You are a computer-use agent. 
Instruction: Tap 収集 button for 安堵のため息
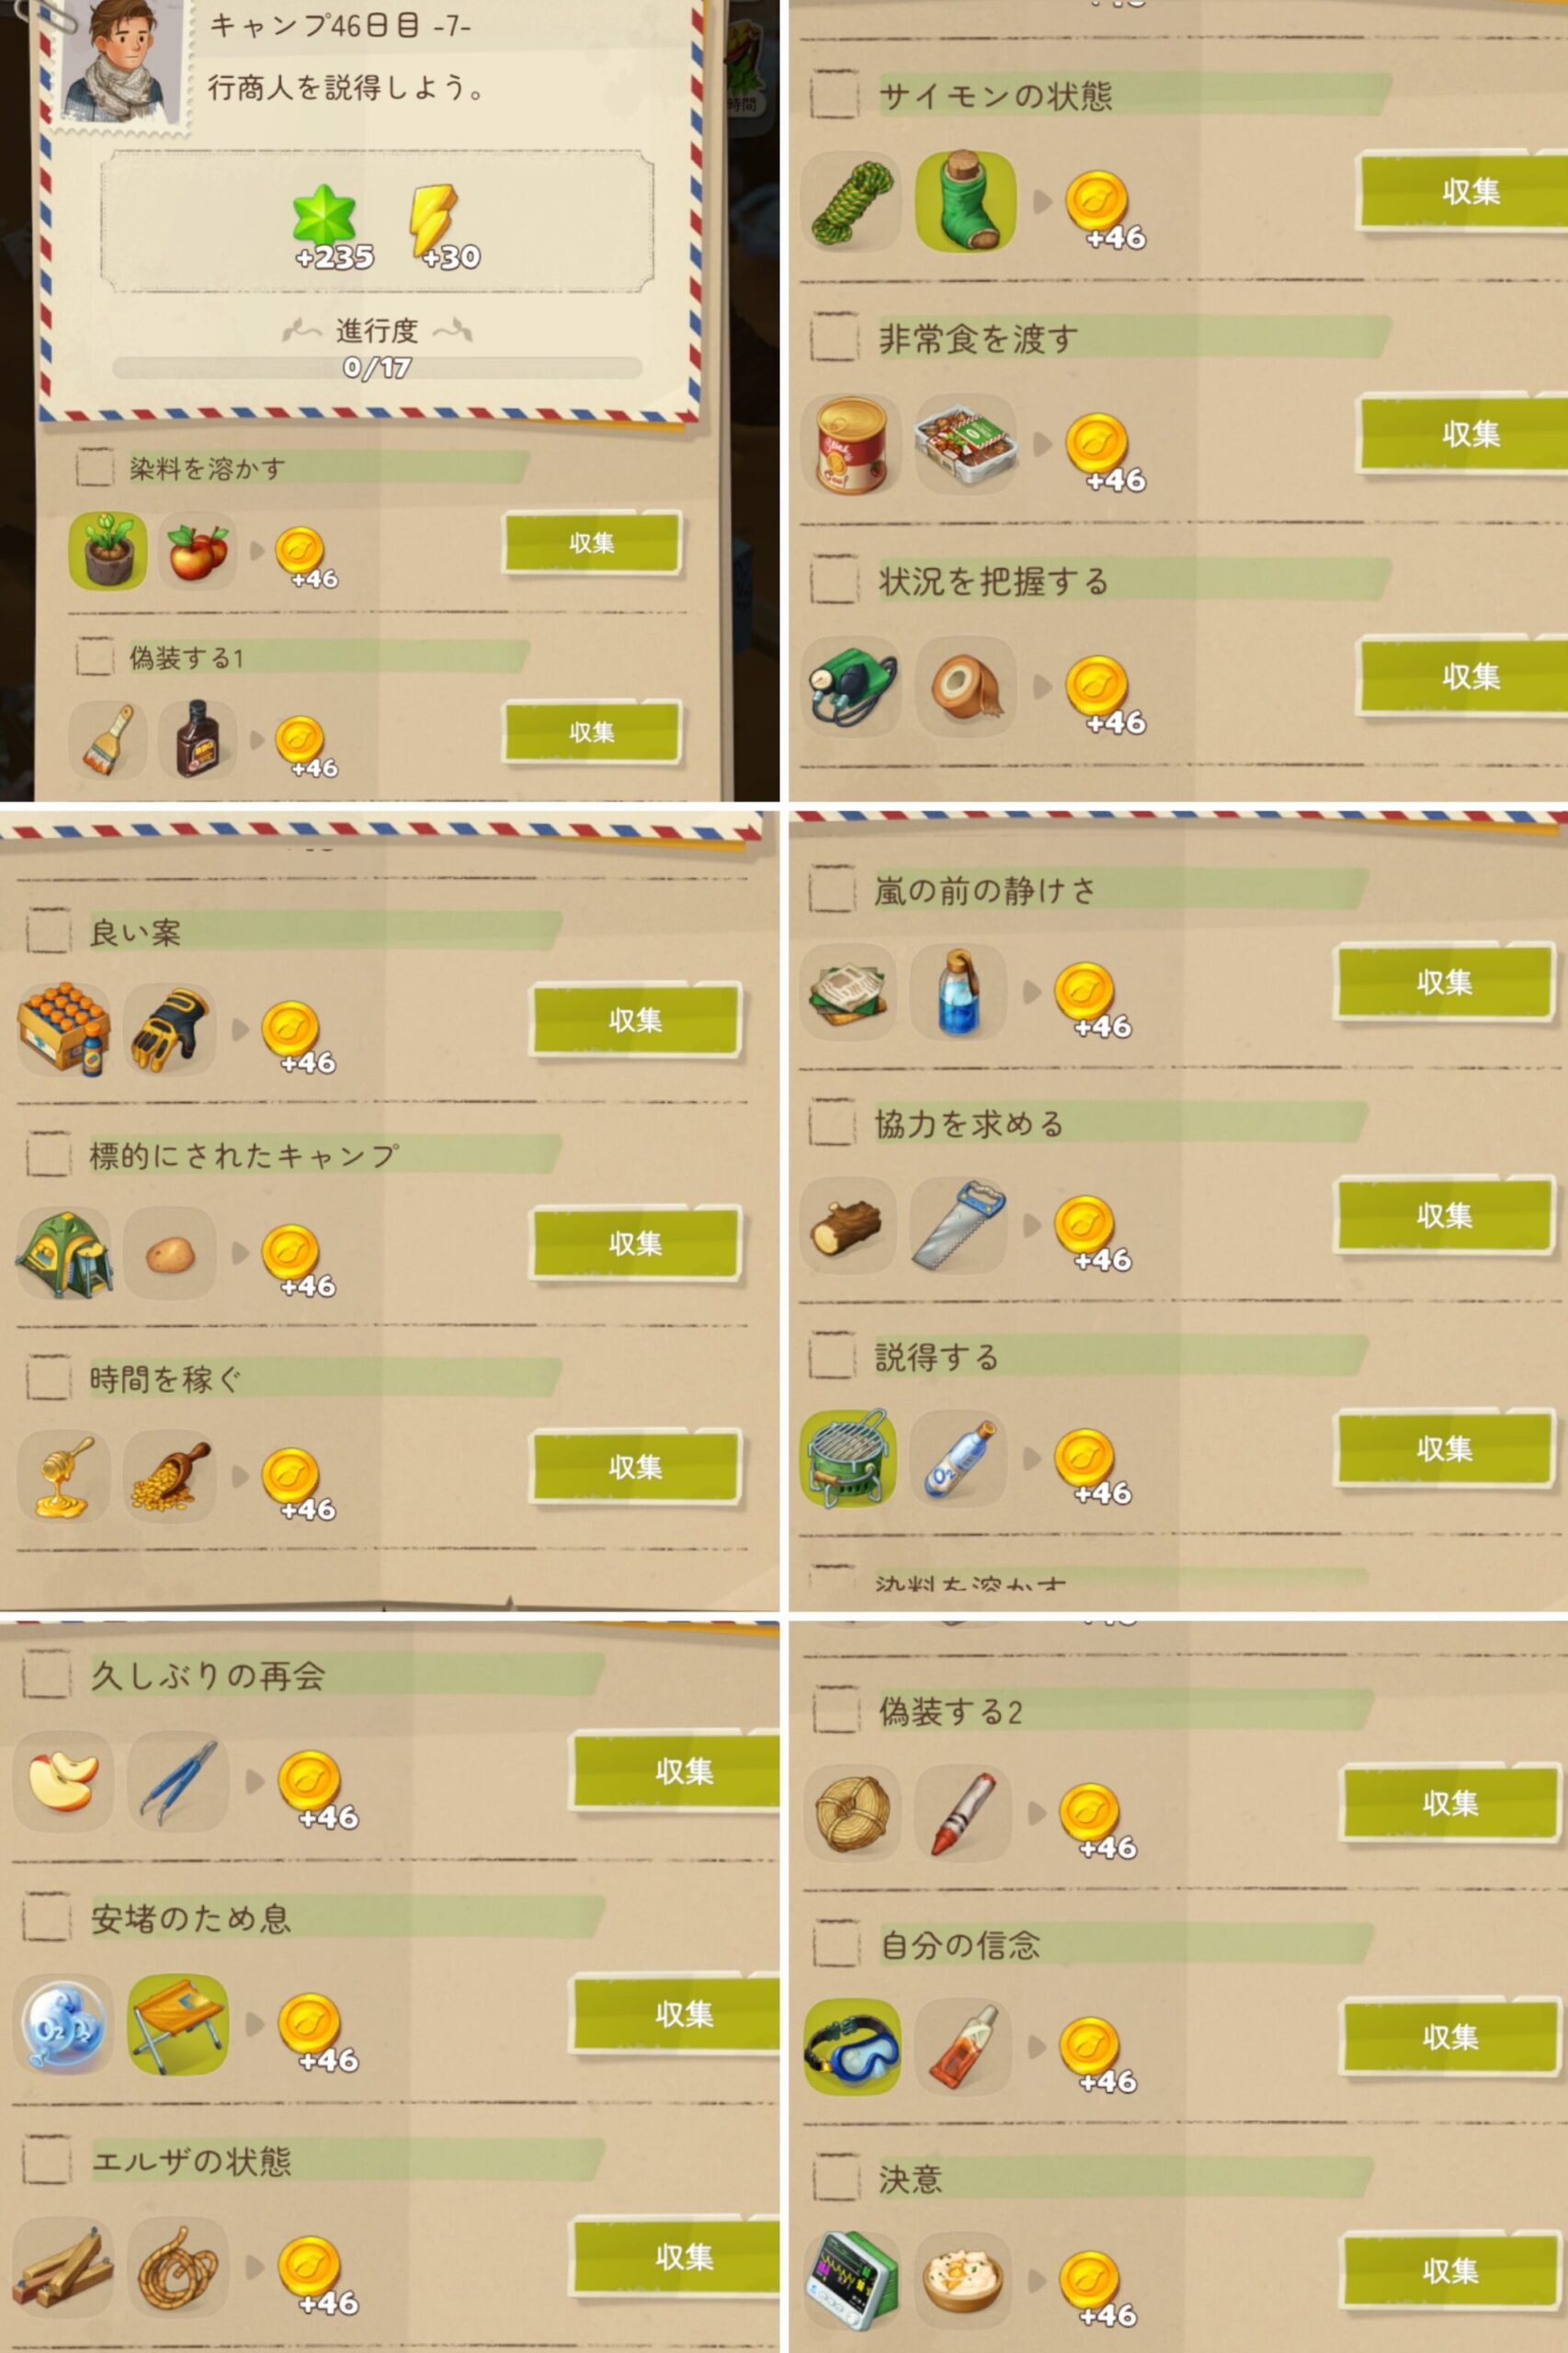(675, 2014)
